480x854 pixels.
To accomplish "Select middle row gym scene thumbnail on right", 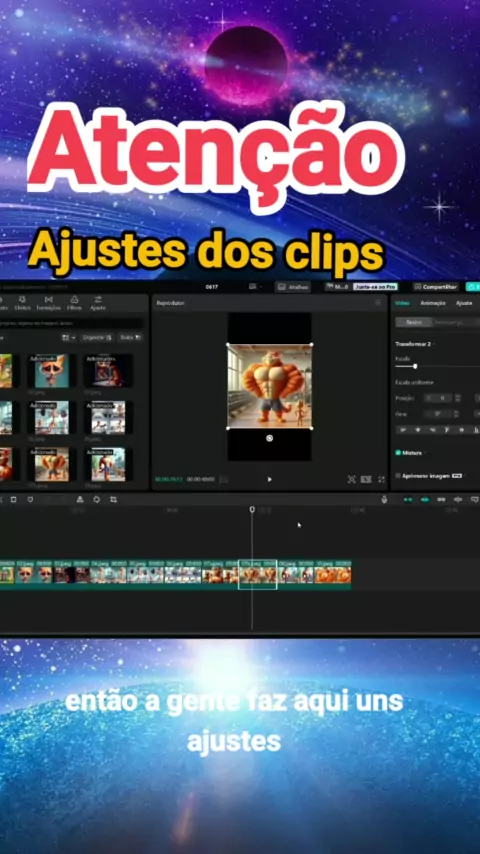I will coord(108,418).
